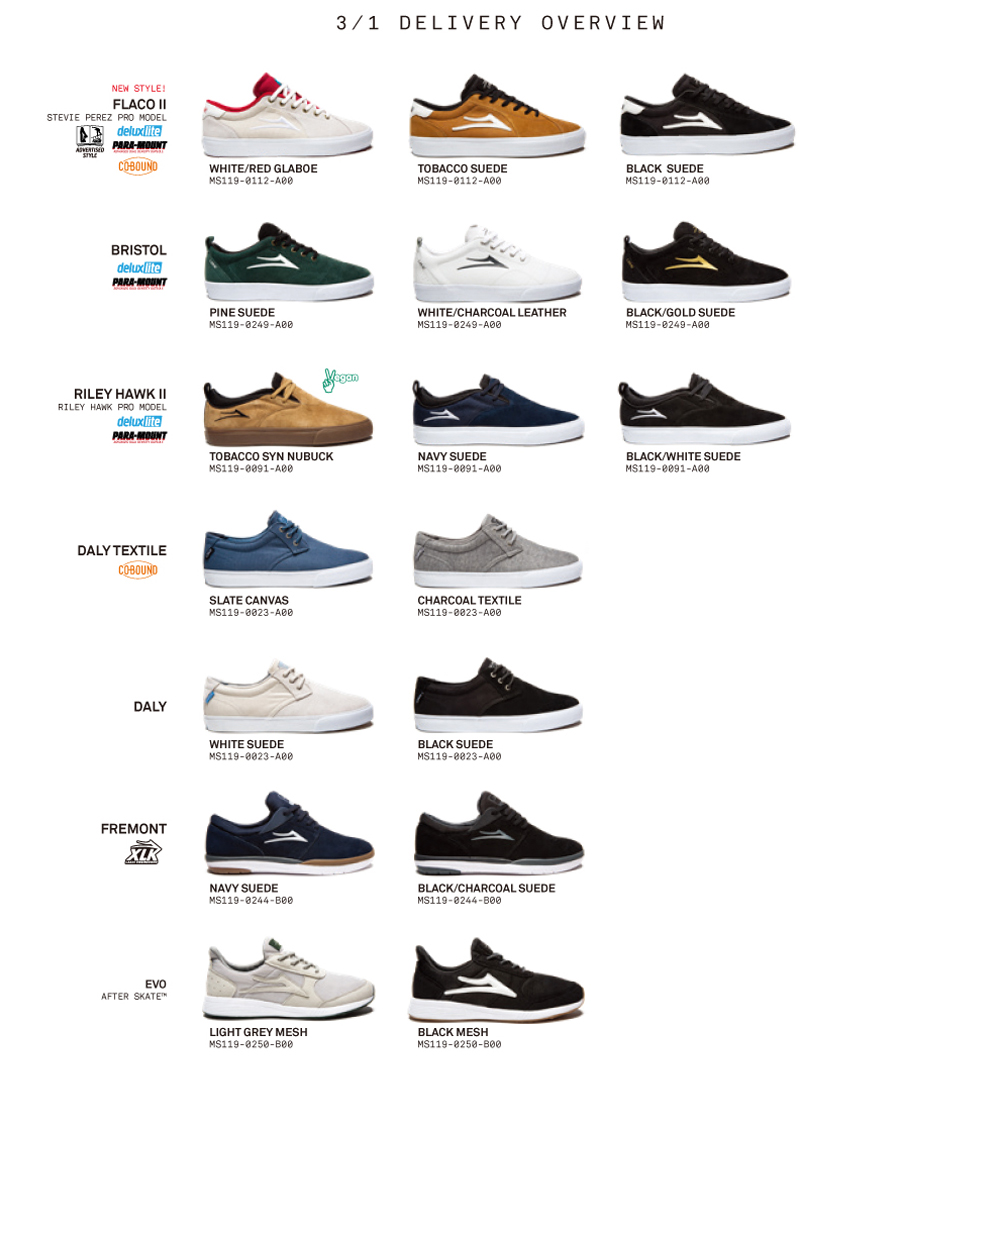The image size is (1000, 1250).
Task: Click the Flaco II Cobound logo
Action: 138,166
